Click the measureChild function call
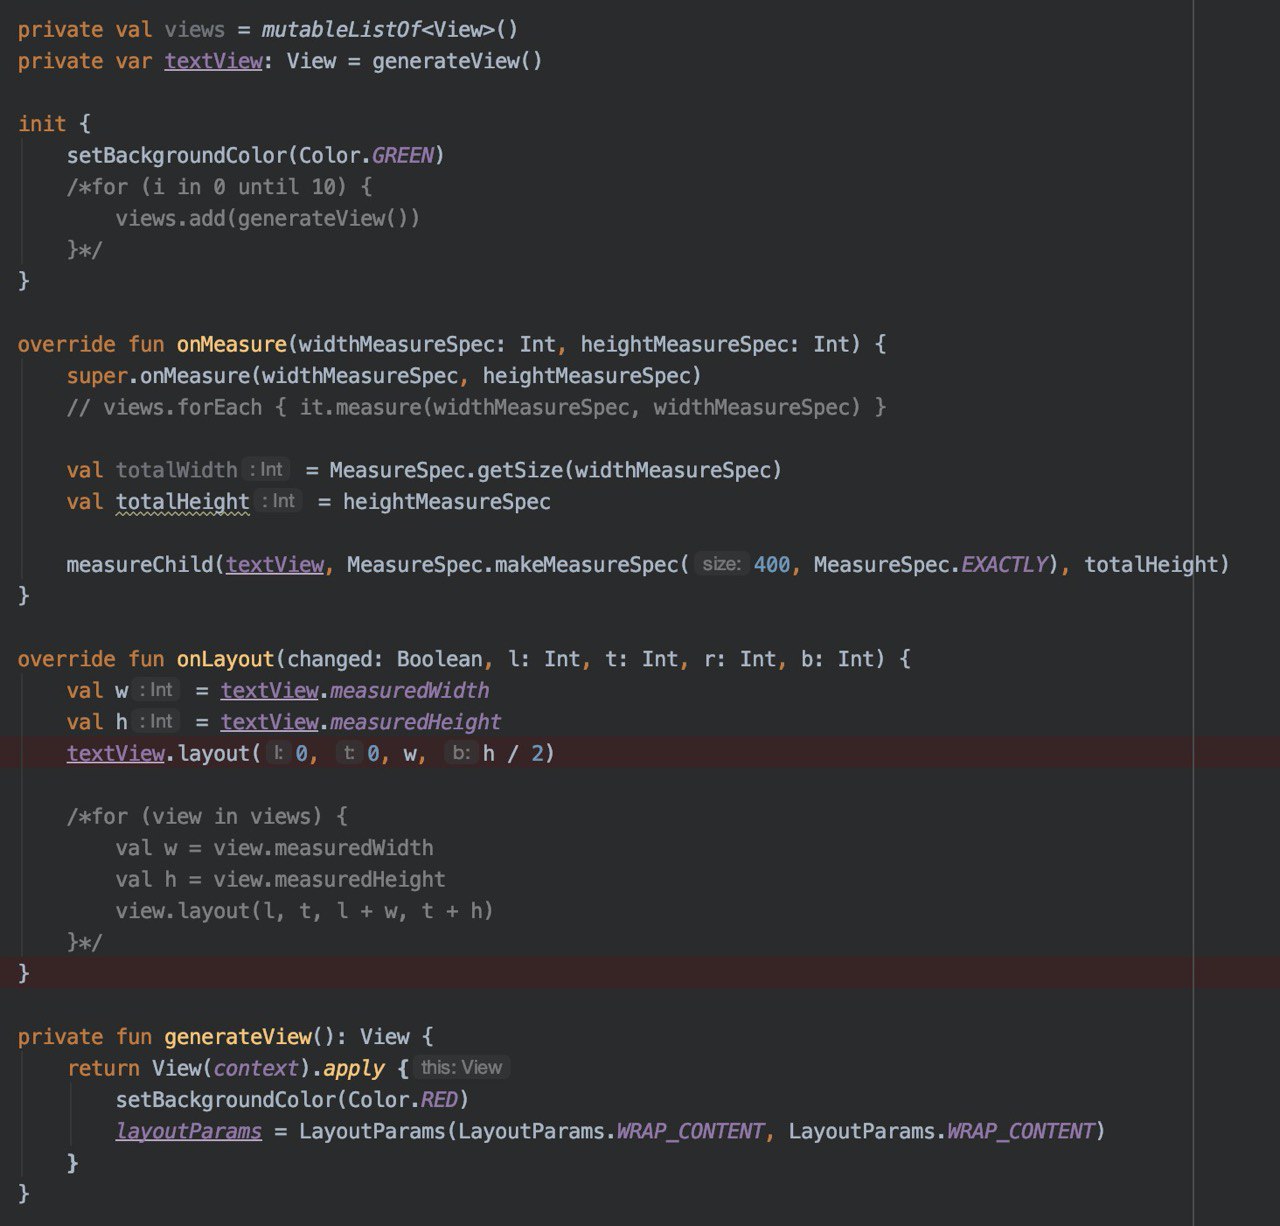The image size is (1280, 1226). coord(140,565)
